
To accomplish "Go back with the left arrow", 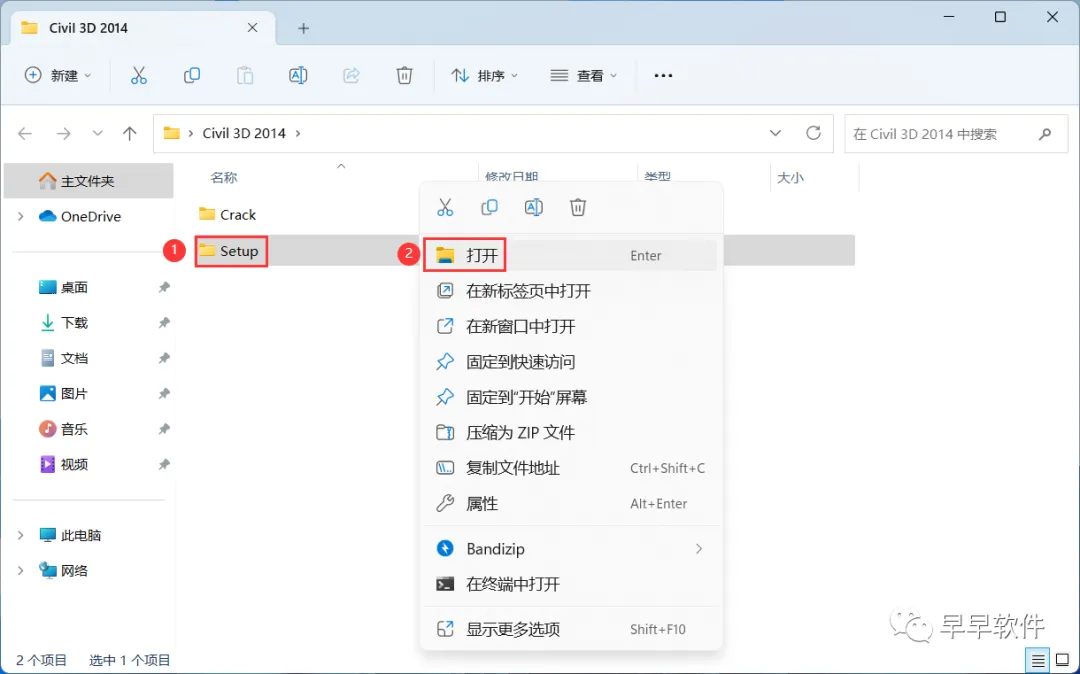I will pyautogui.click(x=25, y=134).
